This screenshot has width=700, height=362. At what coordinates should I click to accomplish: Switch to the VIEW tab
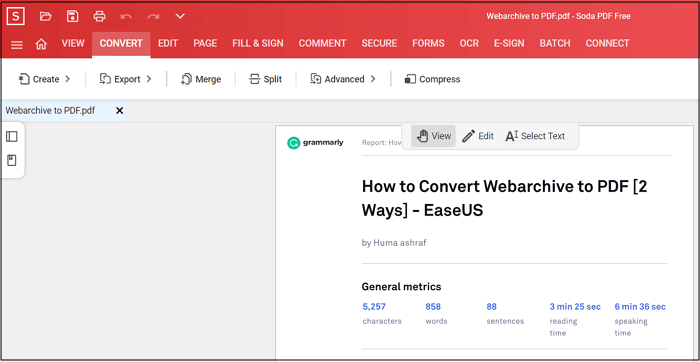pos(73,43)
